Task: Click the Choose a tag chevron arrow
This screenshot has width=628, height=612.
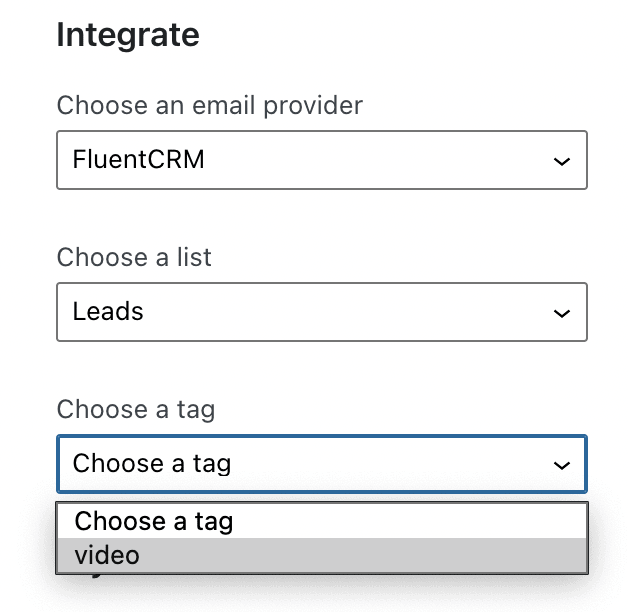Action: tap(562, 465)
